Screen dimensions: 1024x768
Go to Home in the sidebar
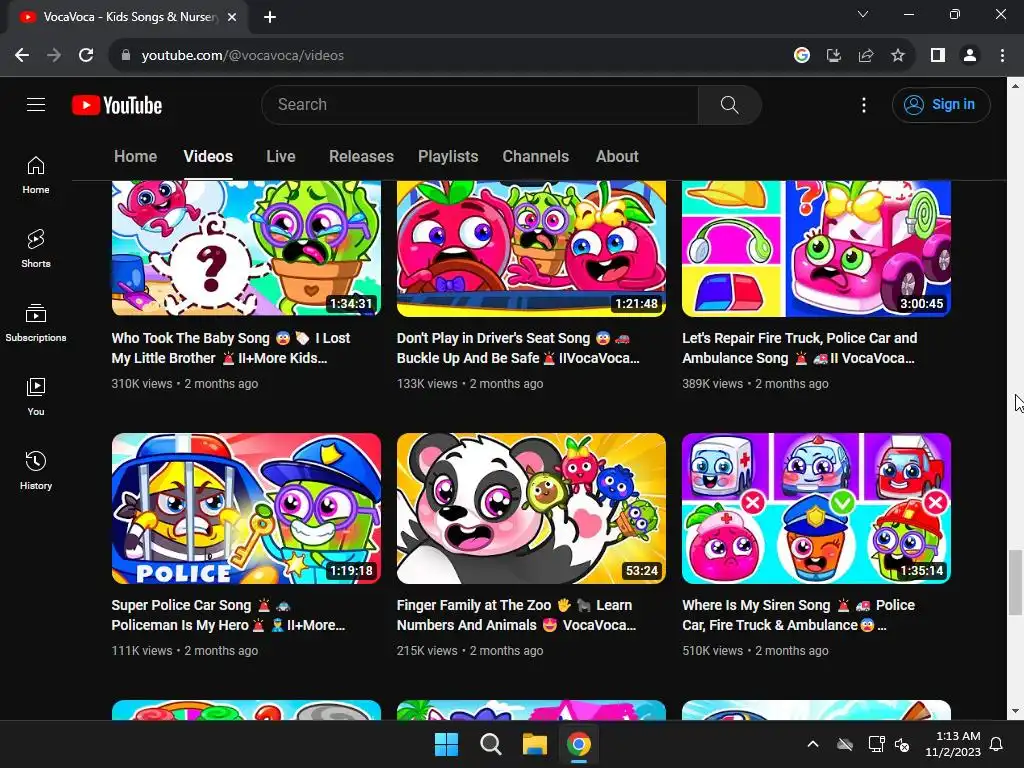coord(36,175)
